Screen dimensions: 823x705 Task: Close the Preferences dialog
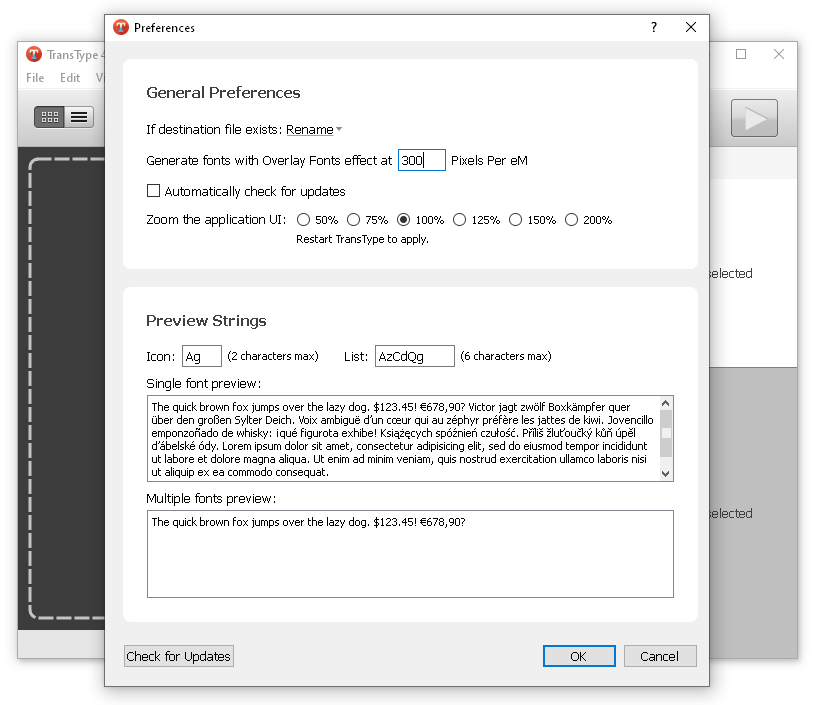tap(691, 27)
